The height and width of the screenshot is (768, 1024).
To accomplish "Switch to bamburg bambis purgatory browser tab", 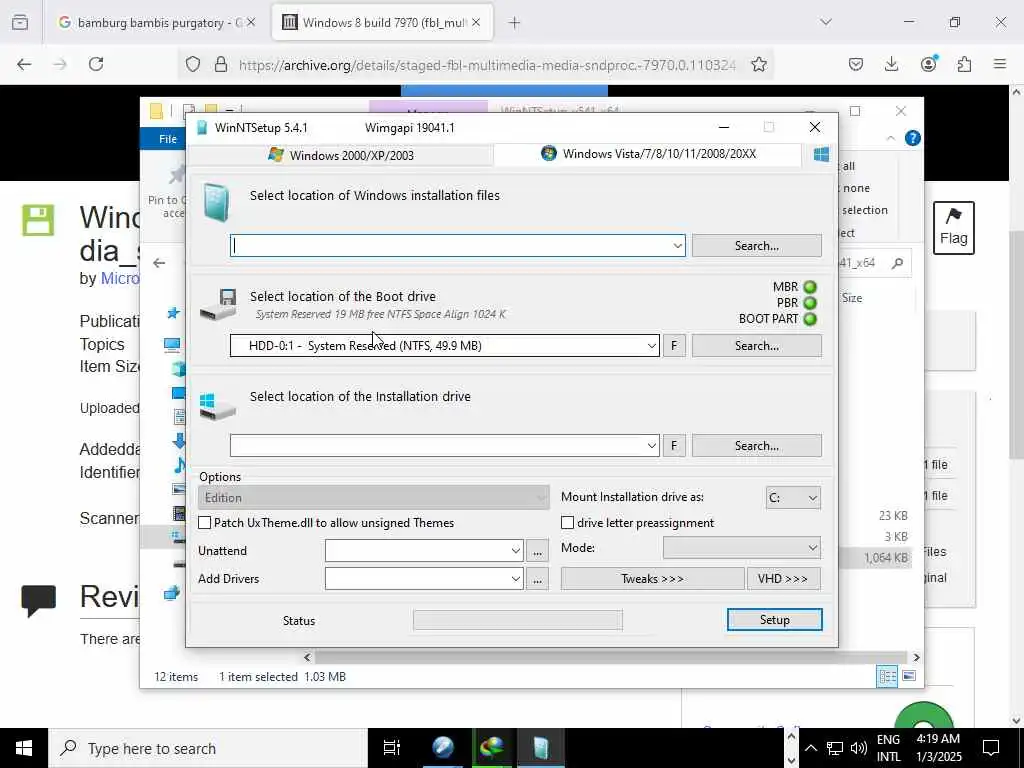I will tap(157, 22).
